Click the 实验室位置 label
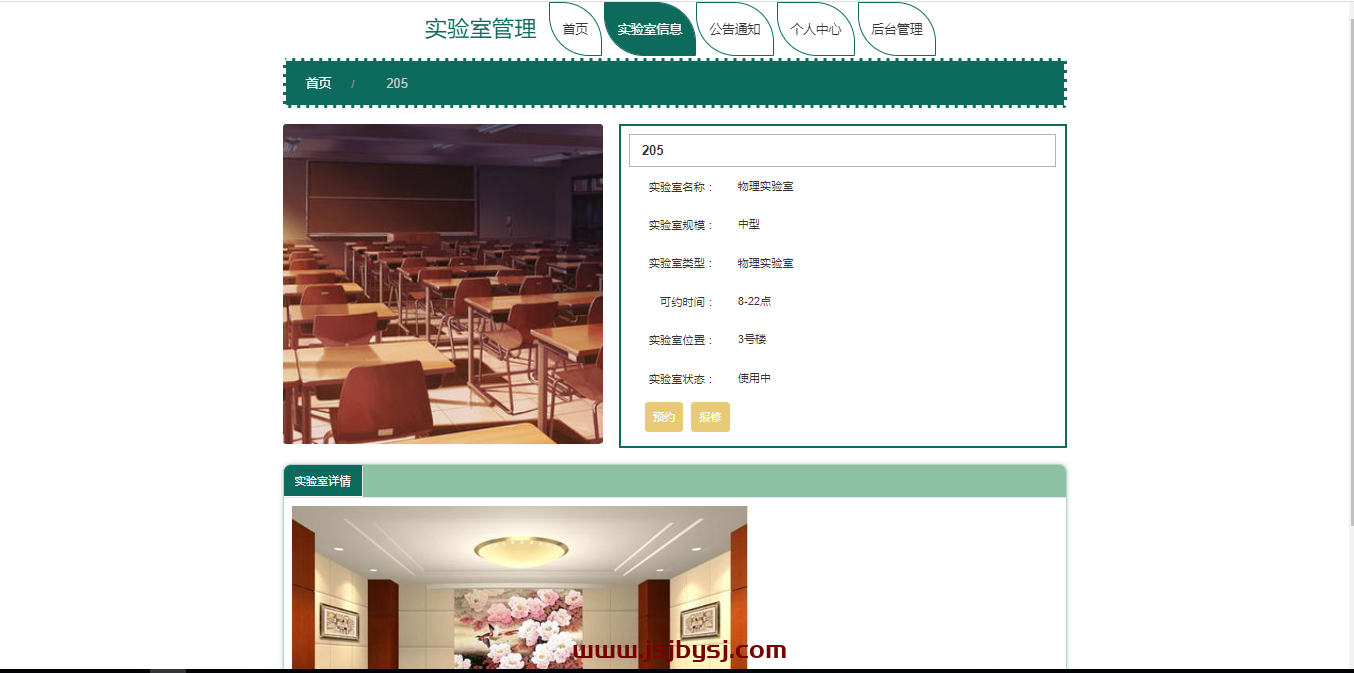The height and width of the screenshot is (673, 1354). (682, 340)
